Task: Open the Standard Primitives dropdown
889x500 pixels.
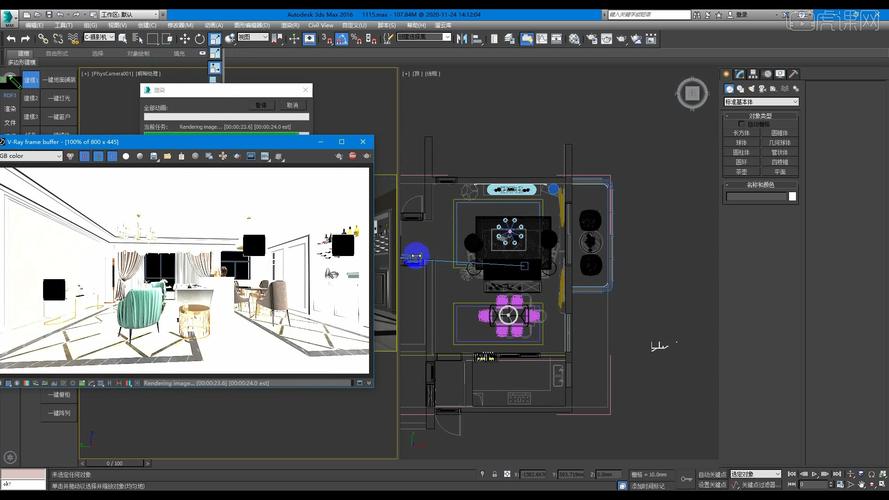Action: pyautogui.click(x=761, y=102)
